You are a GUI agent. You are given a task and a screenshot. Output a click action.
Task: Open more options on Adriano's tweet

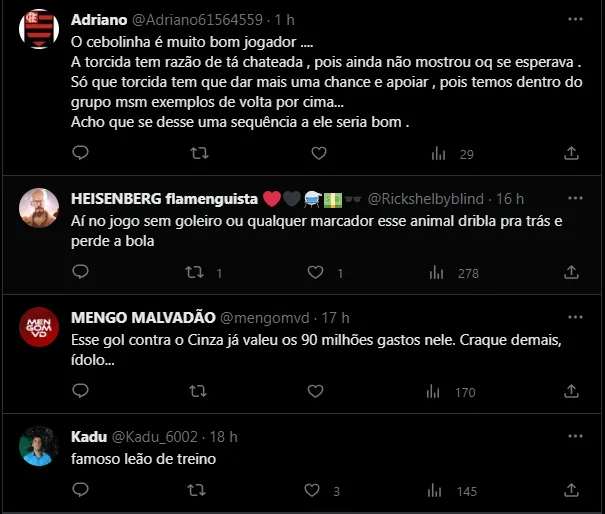574,19
